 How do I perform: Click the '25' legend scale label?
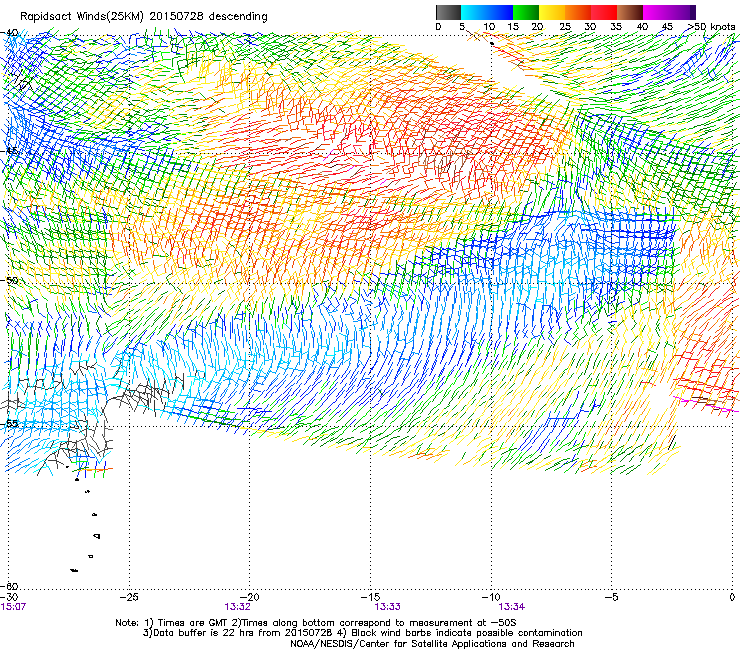pos(565,27)
